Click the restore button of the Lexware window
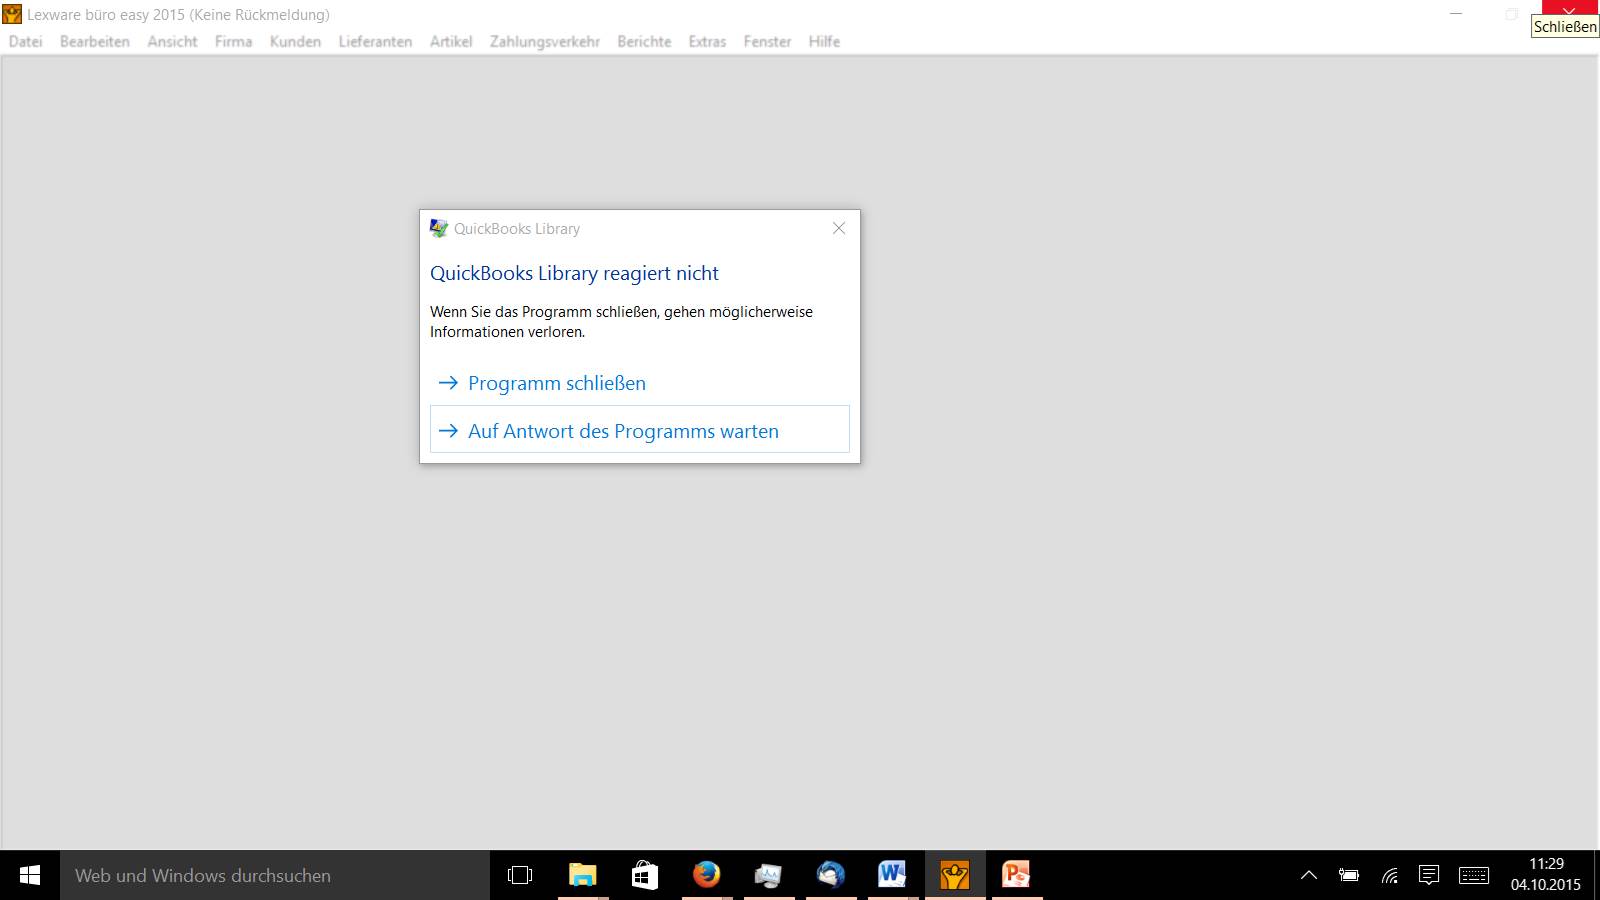Viewport: 1600px width, 900px height. point(1511,14)
